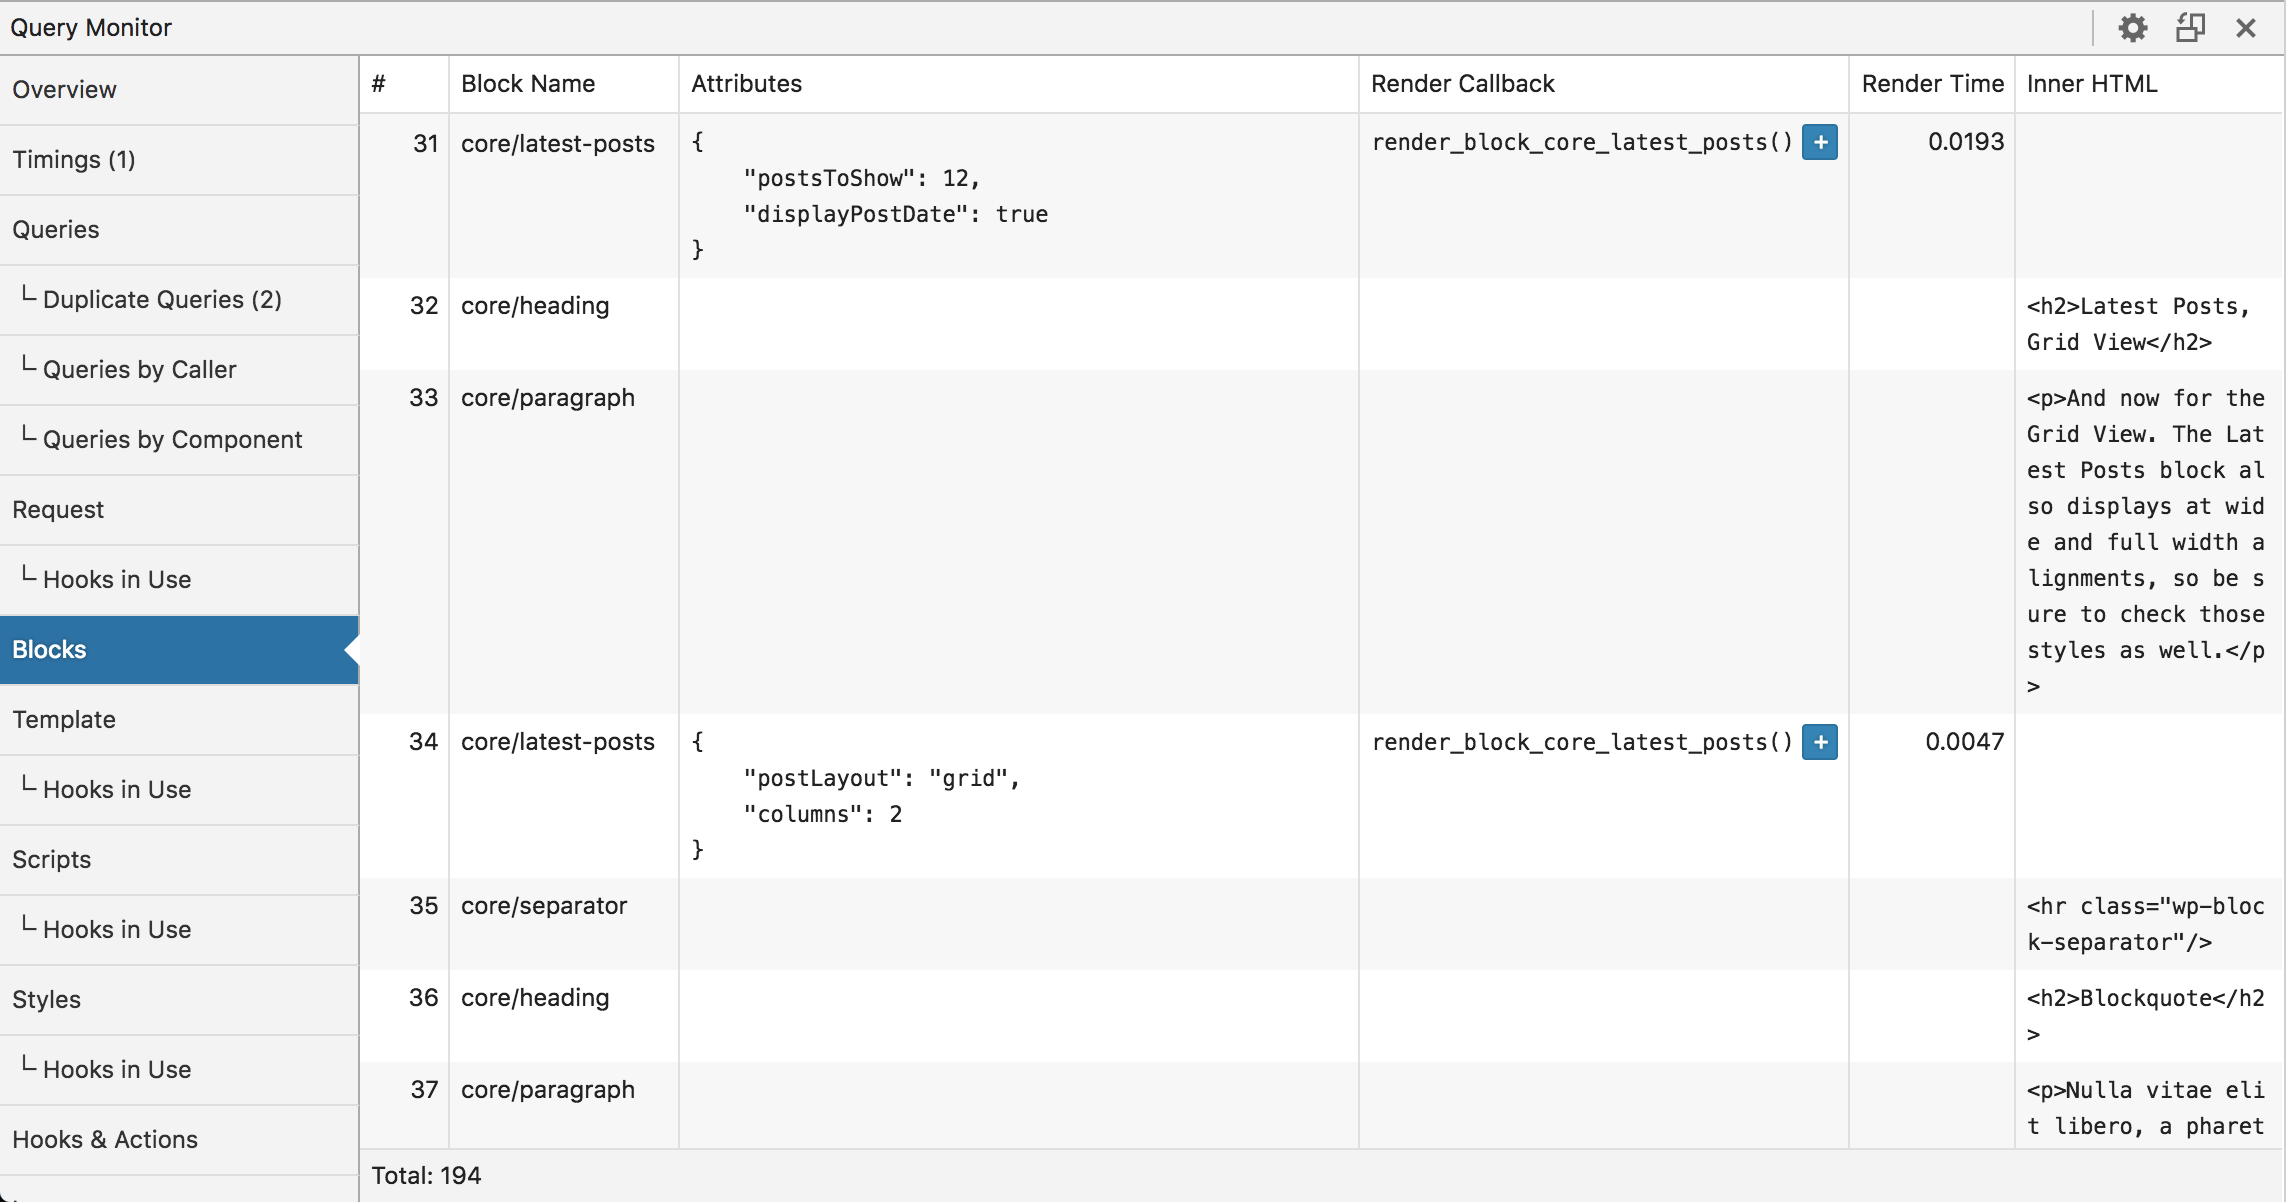Open the Queries panel
This screenshot has width=2286, height=1202.
click(179, 230)
